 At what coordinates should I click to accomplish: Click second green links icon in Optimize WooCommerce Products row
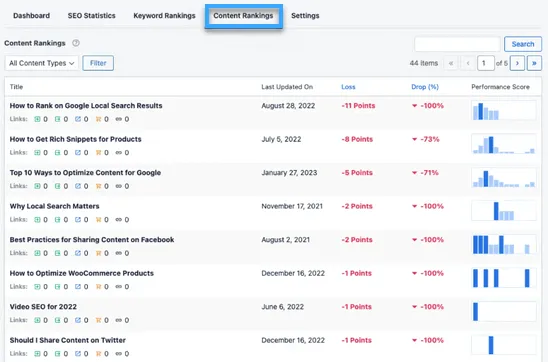(57, 287)
